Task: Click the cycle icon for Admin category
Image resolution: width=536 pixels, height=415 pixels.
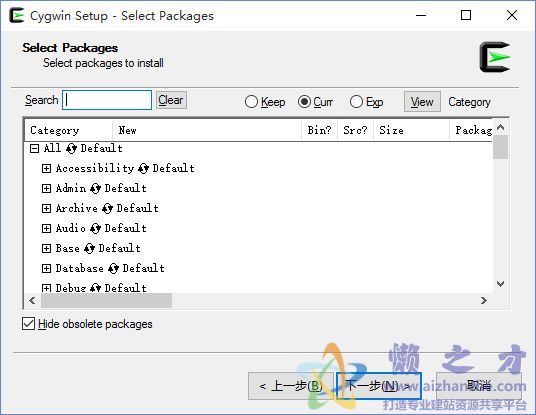Action: [95, 188]
